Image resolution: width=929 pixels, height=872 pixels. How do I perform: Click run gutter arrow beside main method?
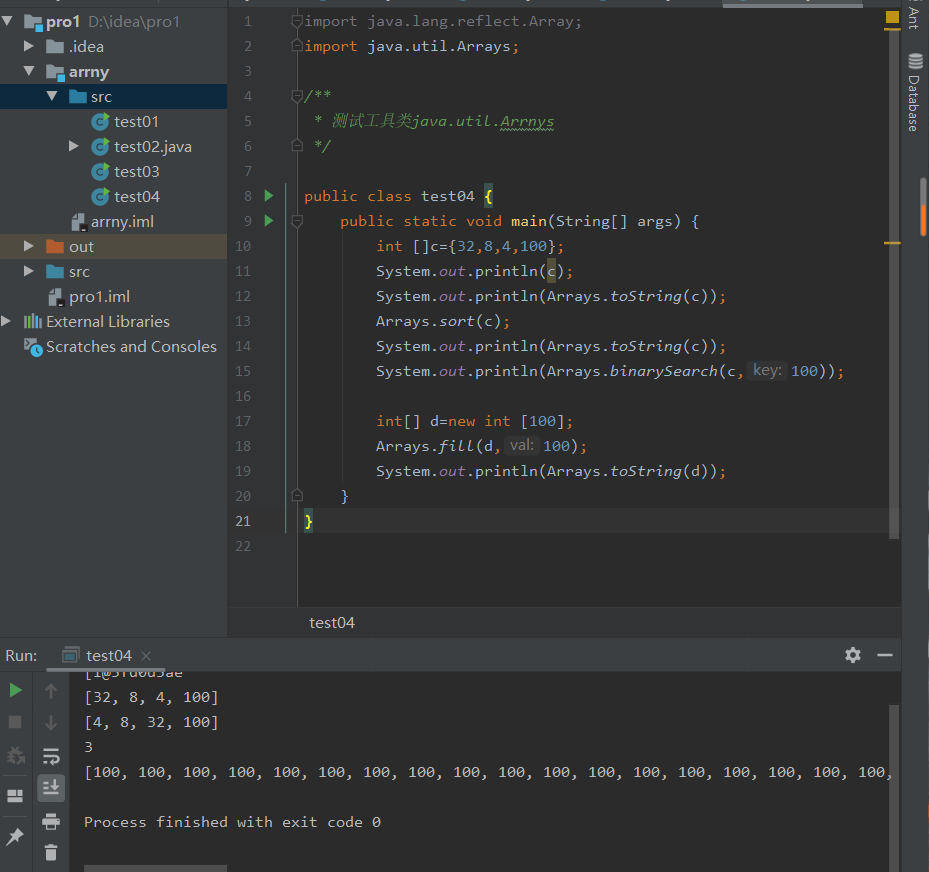pyautogui.click(x=269, y=221)
